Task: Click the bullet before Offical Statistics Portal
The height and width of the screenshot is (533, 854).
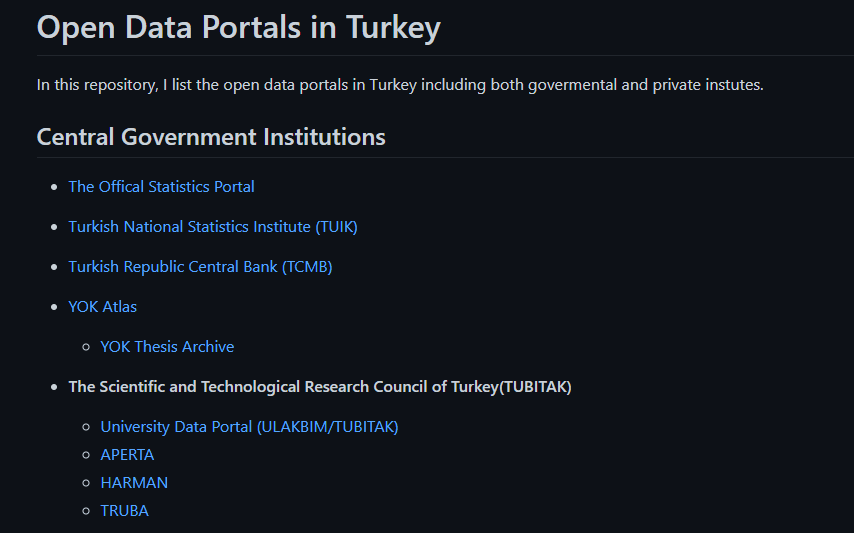Action: click(x=54, y=187)
